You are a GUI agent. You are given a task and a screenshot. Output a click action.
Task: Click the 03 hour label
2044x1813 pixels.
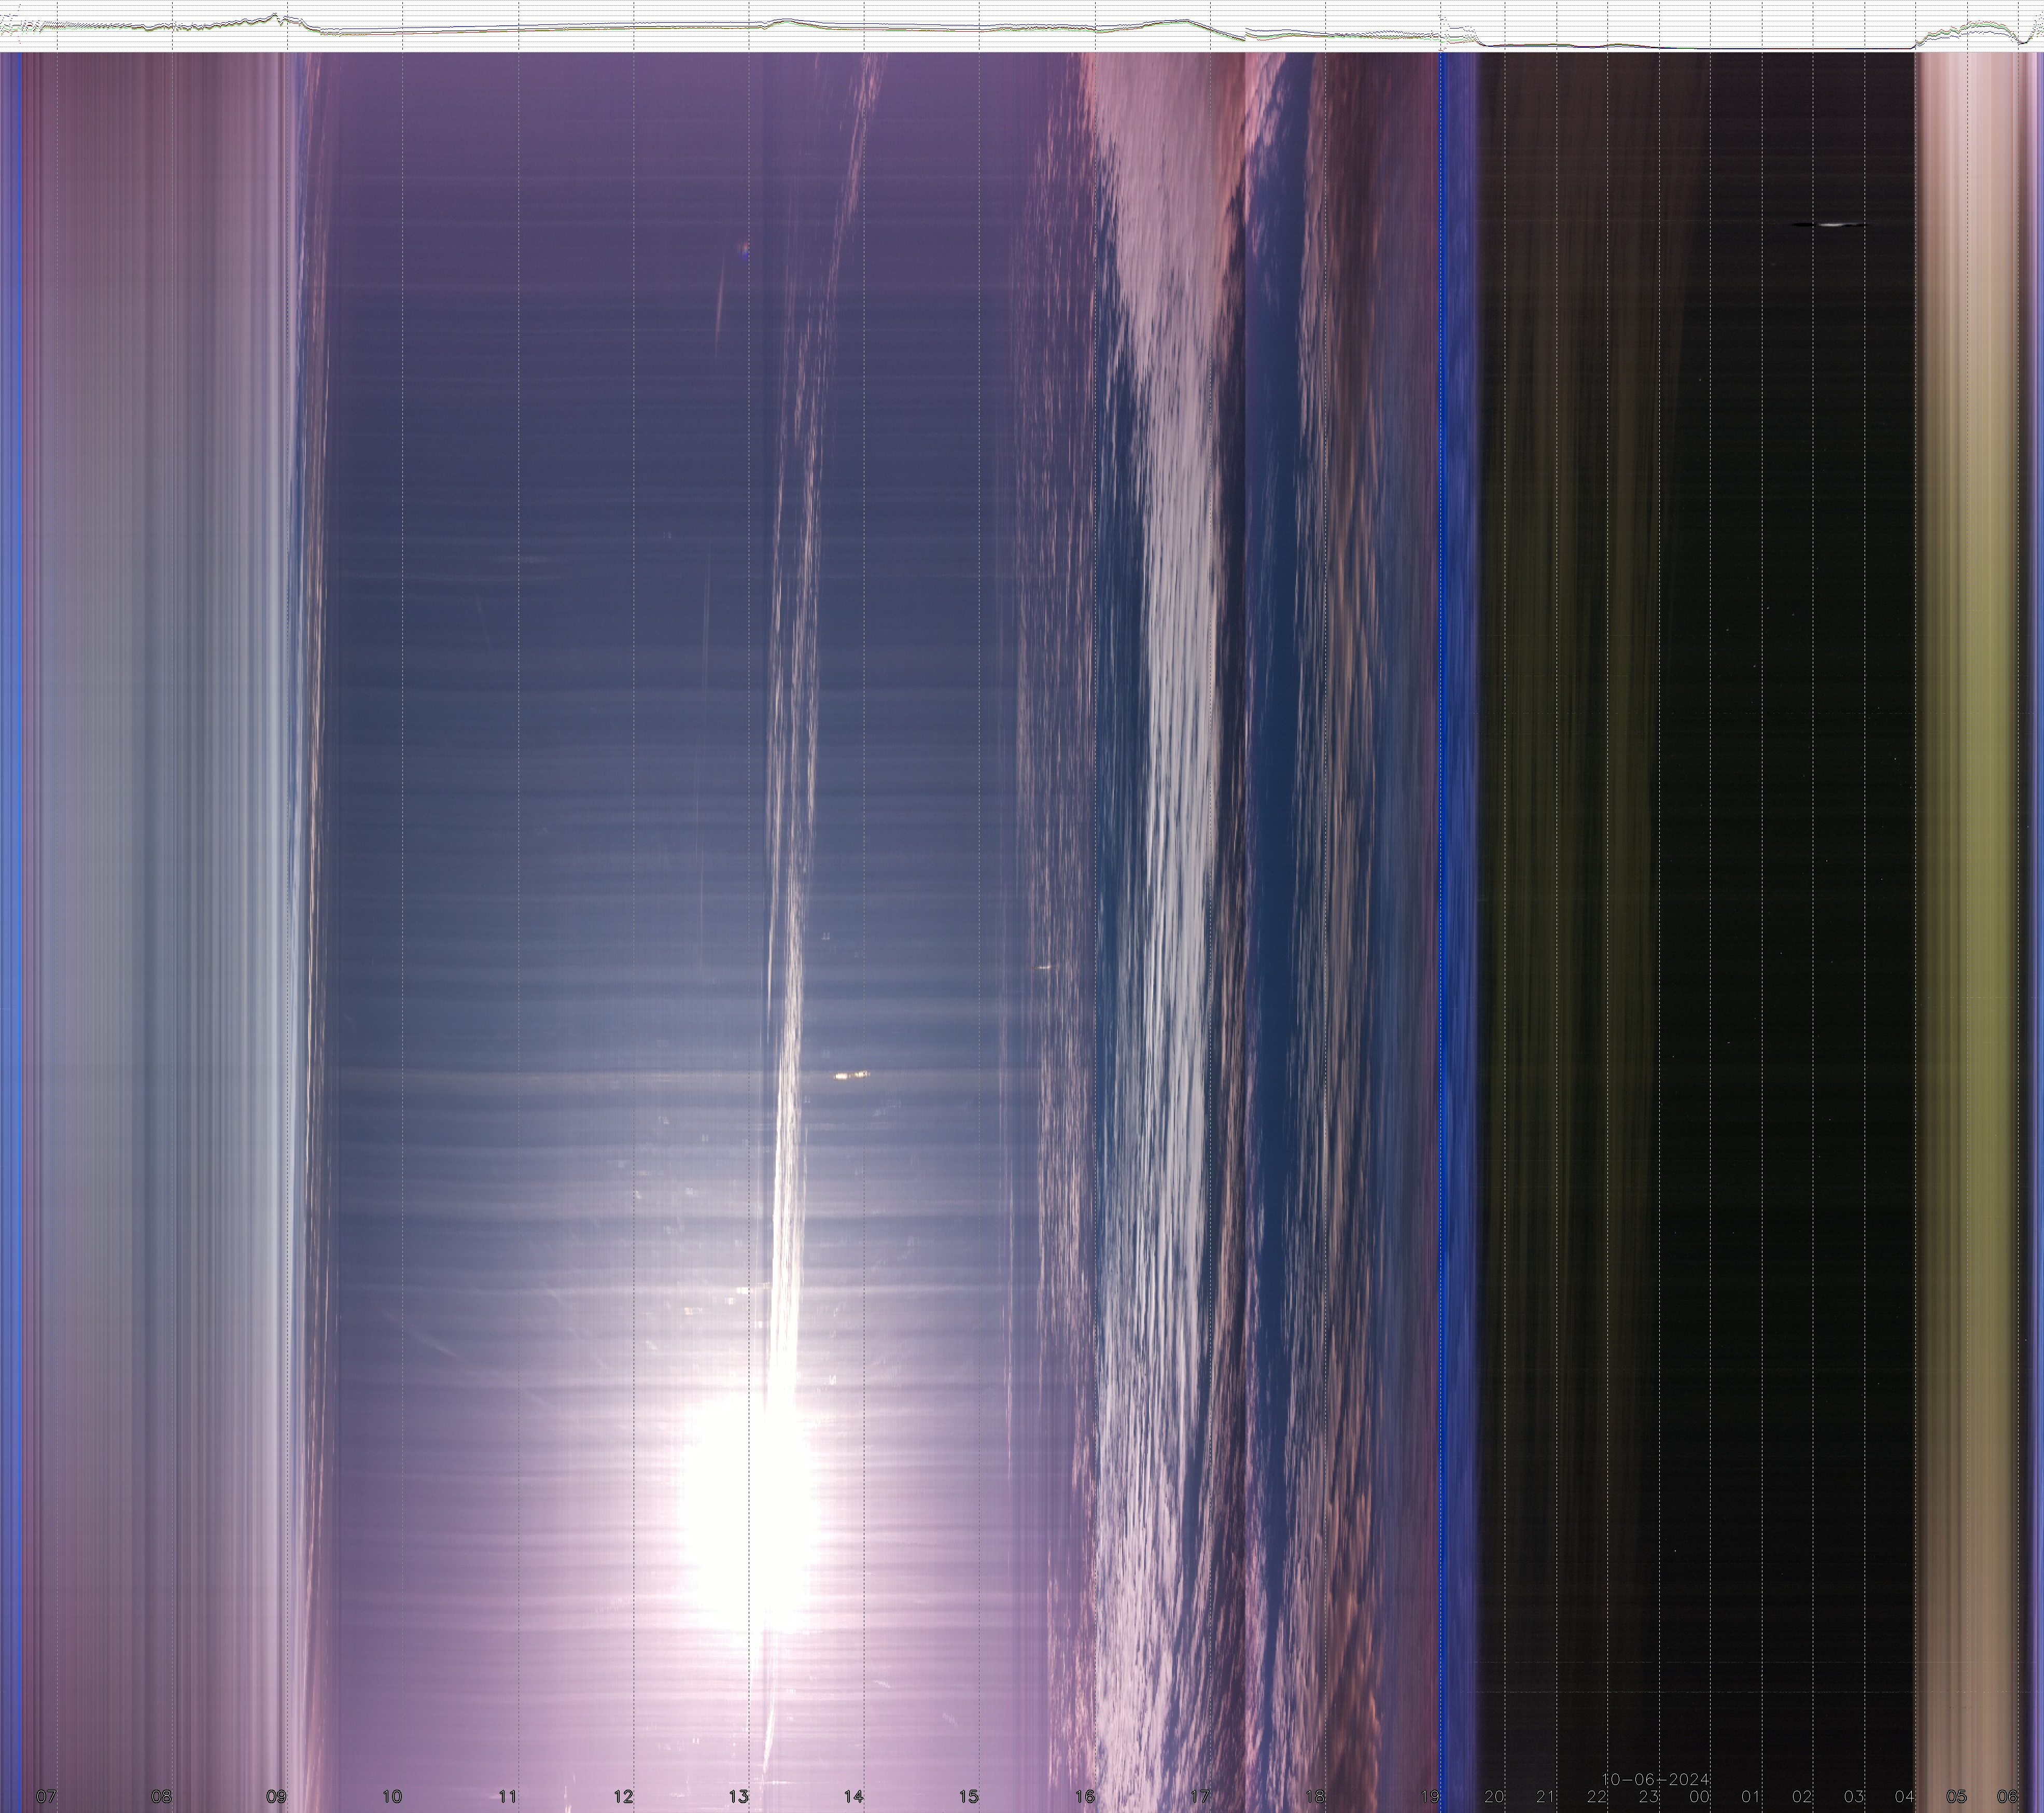(x=1854, y=1796)
